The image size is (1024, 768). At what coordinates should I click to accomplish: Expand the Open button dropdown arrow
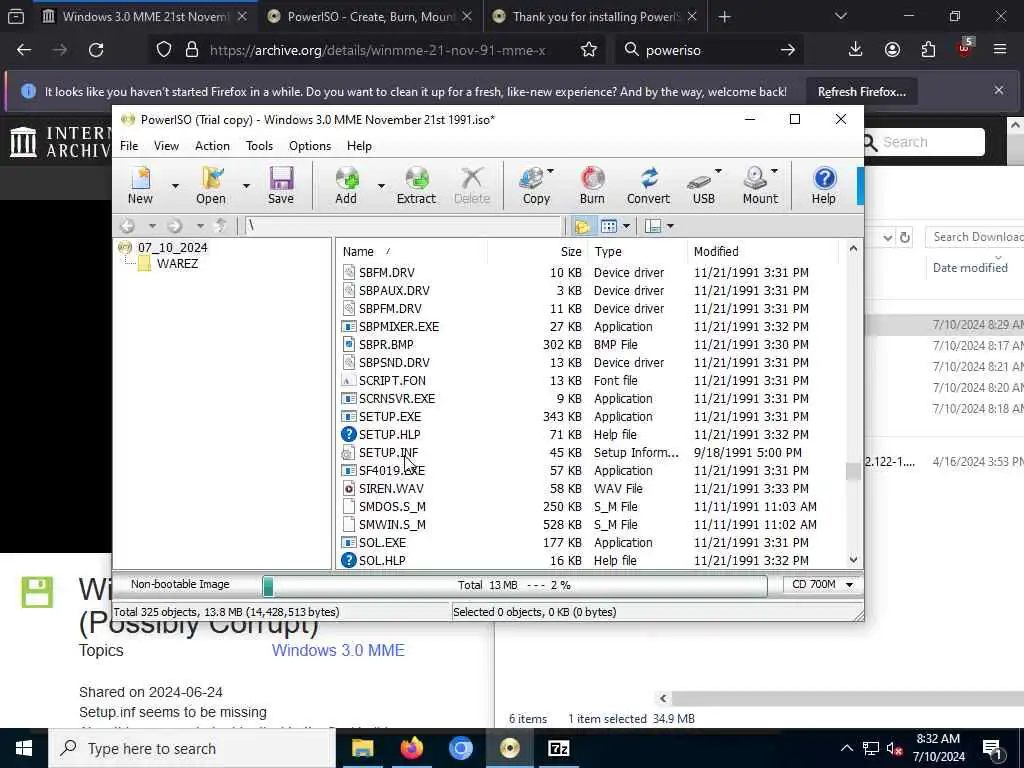click(246, 186)
